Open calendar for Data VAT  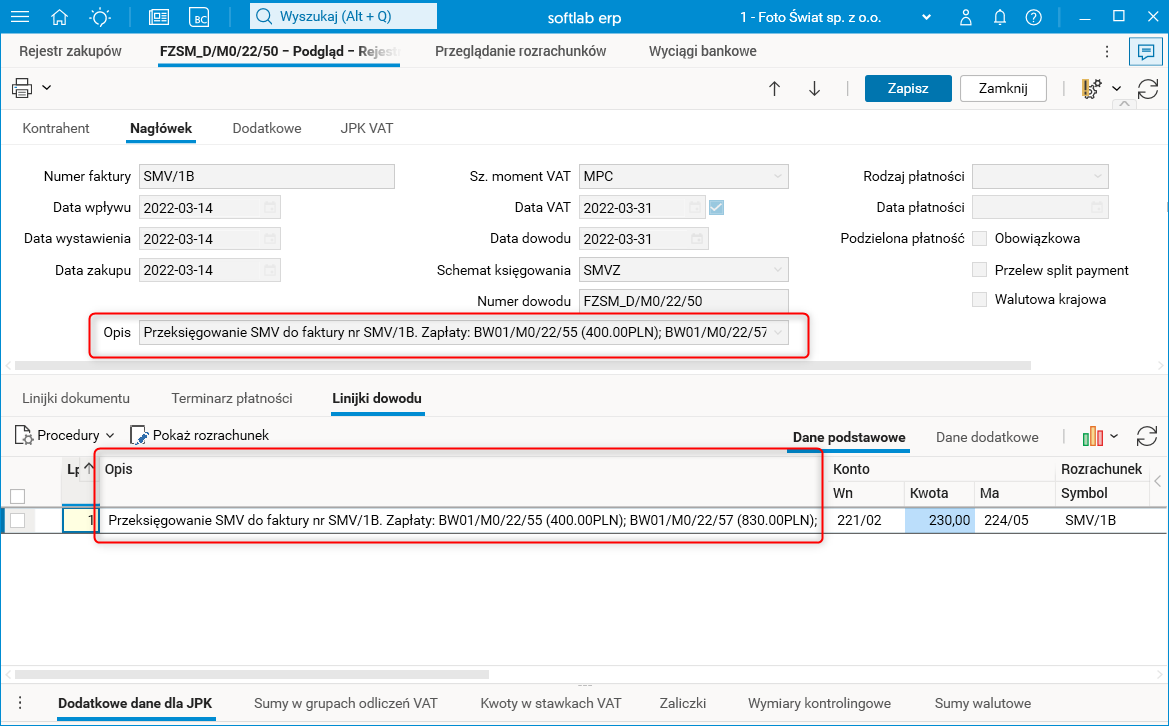click(x=695, y=207)
